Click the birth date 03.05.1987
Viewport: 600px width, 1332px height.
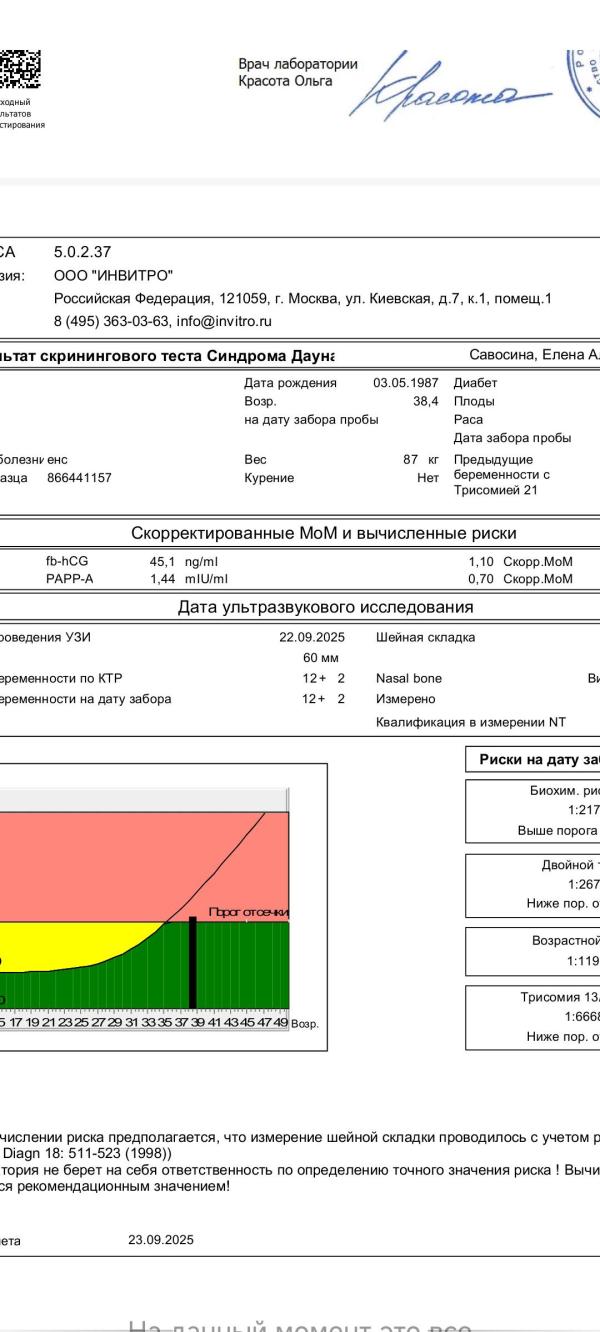click(406, 383)
